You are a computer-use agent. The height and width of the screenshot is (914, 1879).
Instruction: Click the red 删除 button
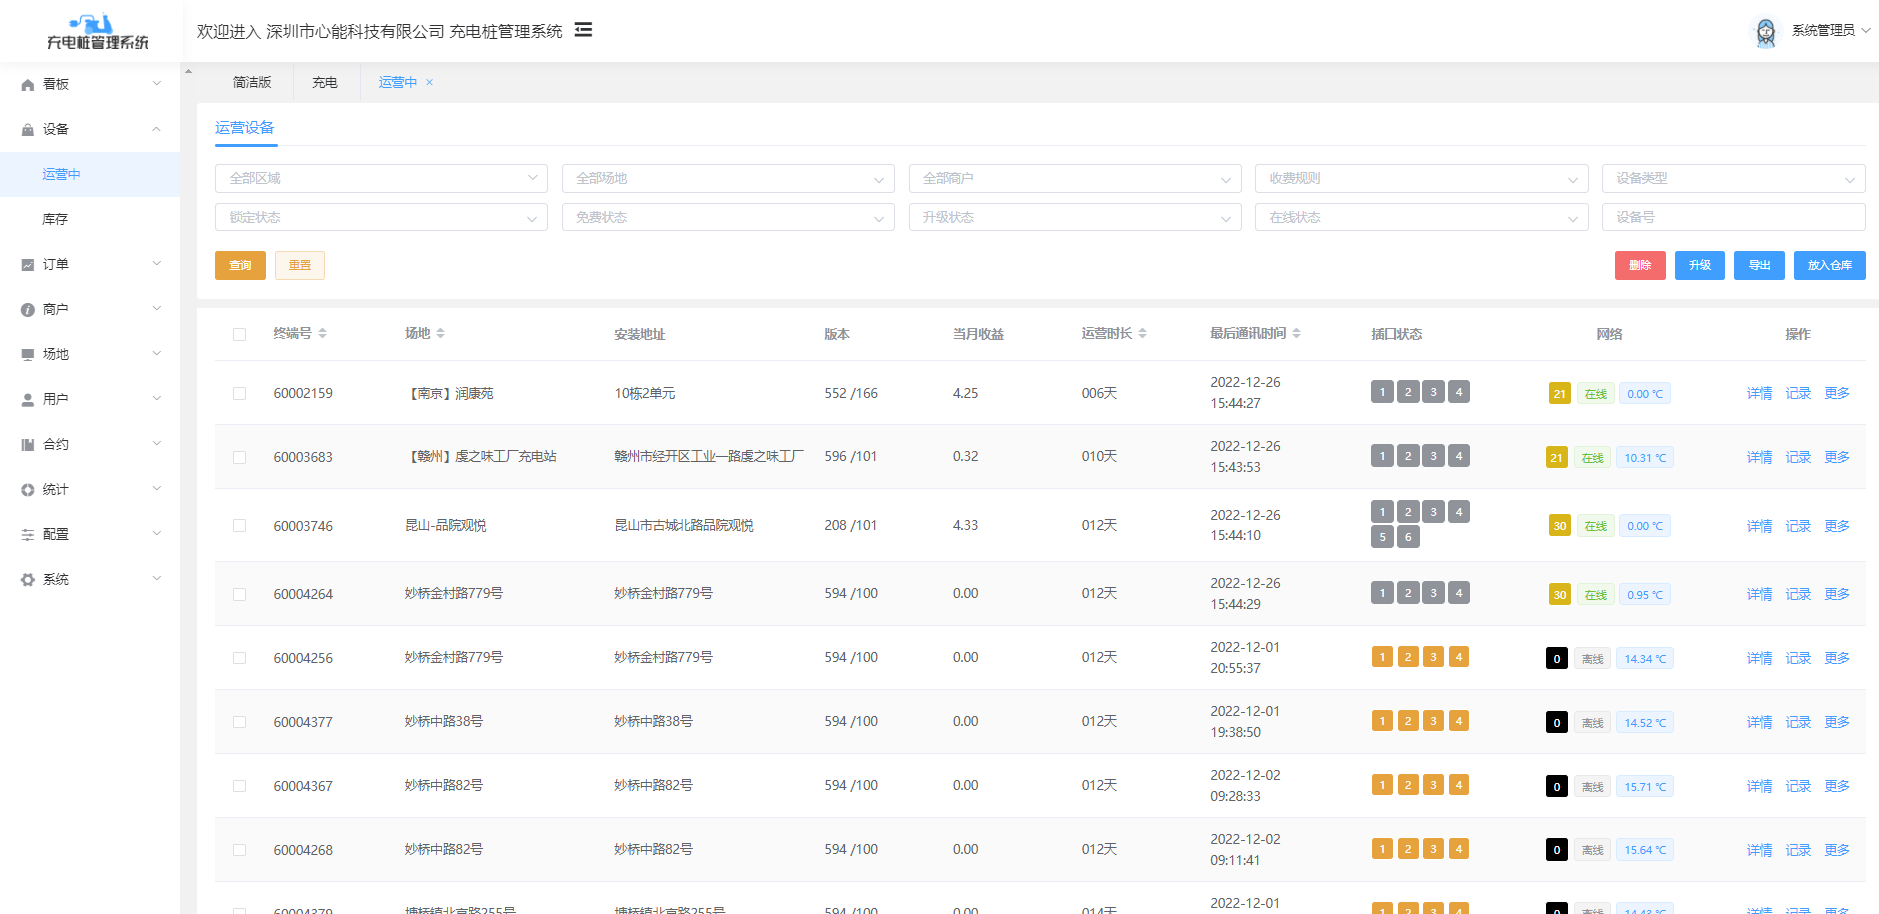click(x=1640, y=265)
